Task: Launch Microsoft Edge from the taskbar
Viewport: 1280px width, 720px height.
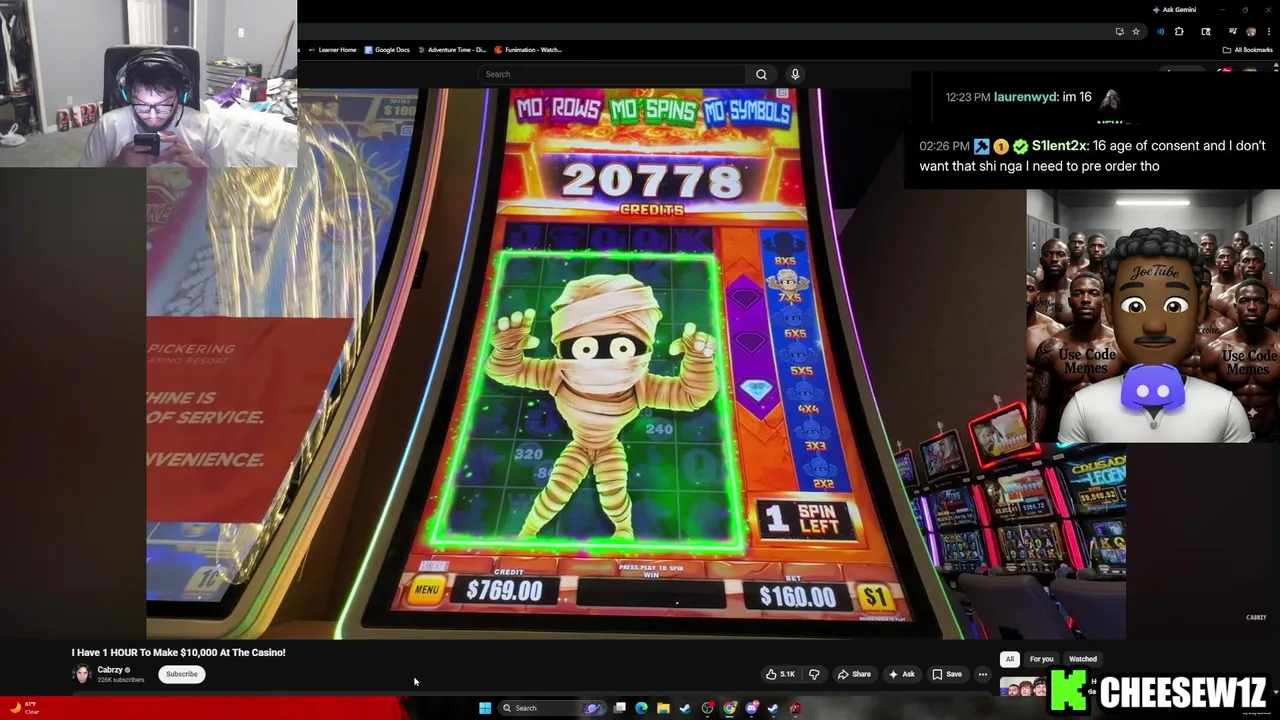Action: (x=641, y=708)
